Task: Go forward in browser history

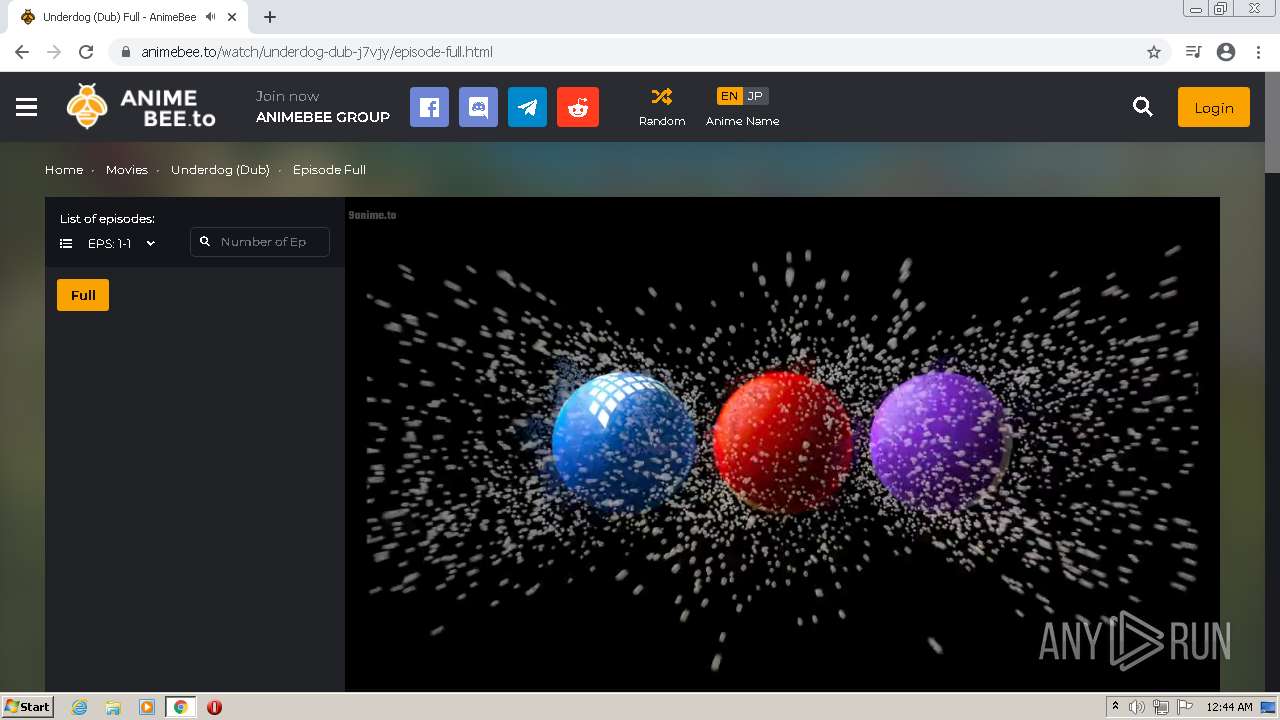Action: point(54,52)
